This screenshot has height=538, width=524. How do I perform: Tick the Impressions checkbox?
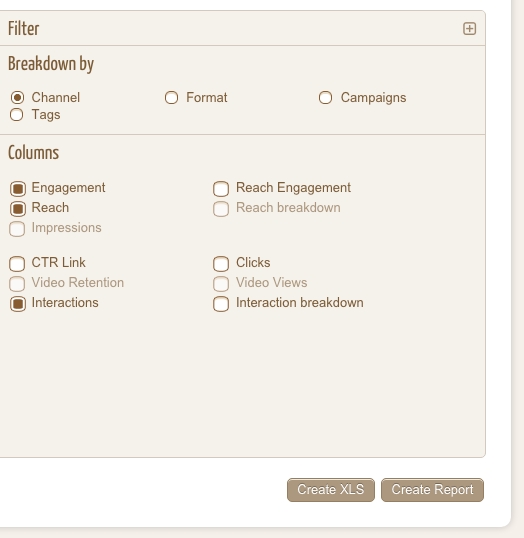pyautogui.click(x=17, y=229)
